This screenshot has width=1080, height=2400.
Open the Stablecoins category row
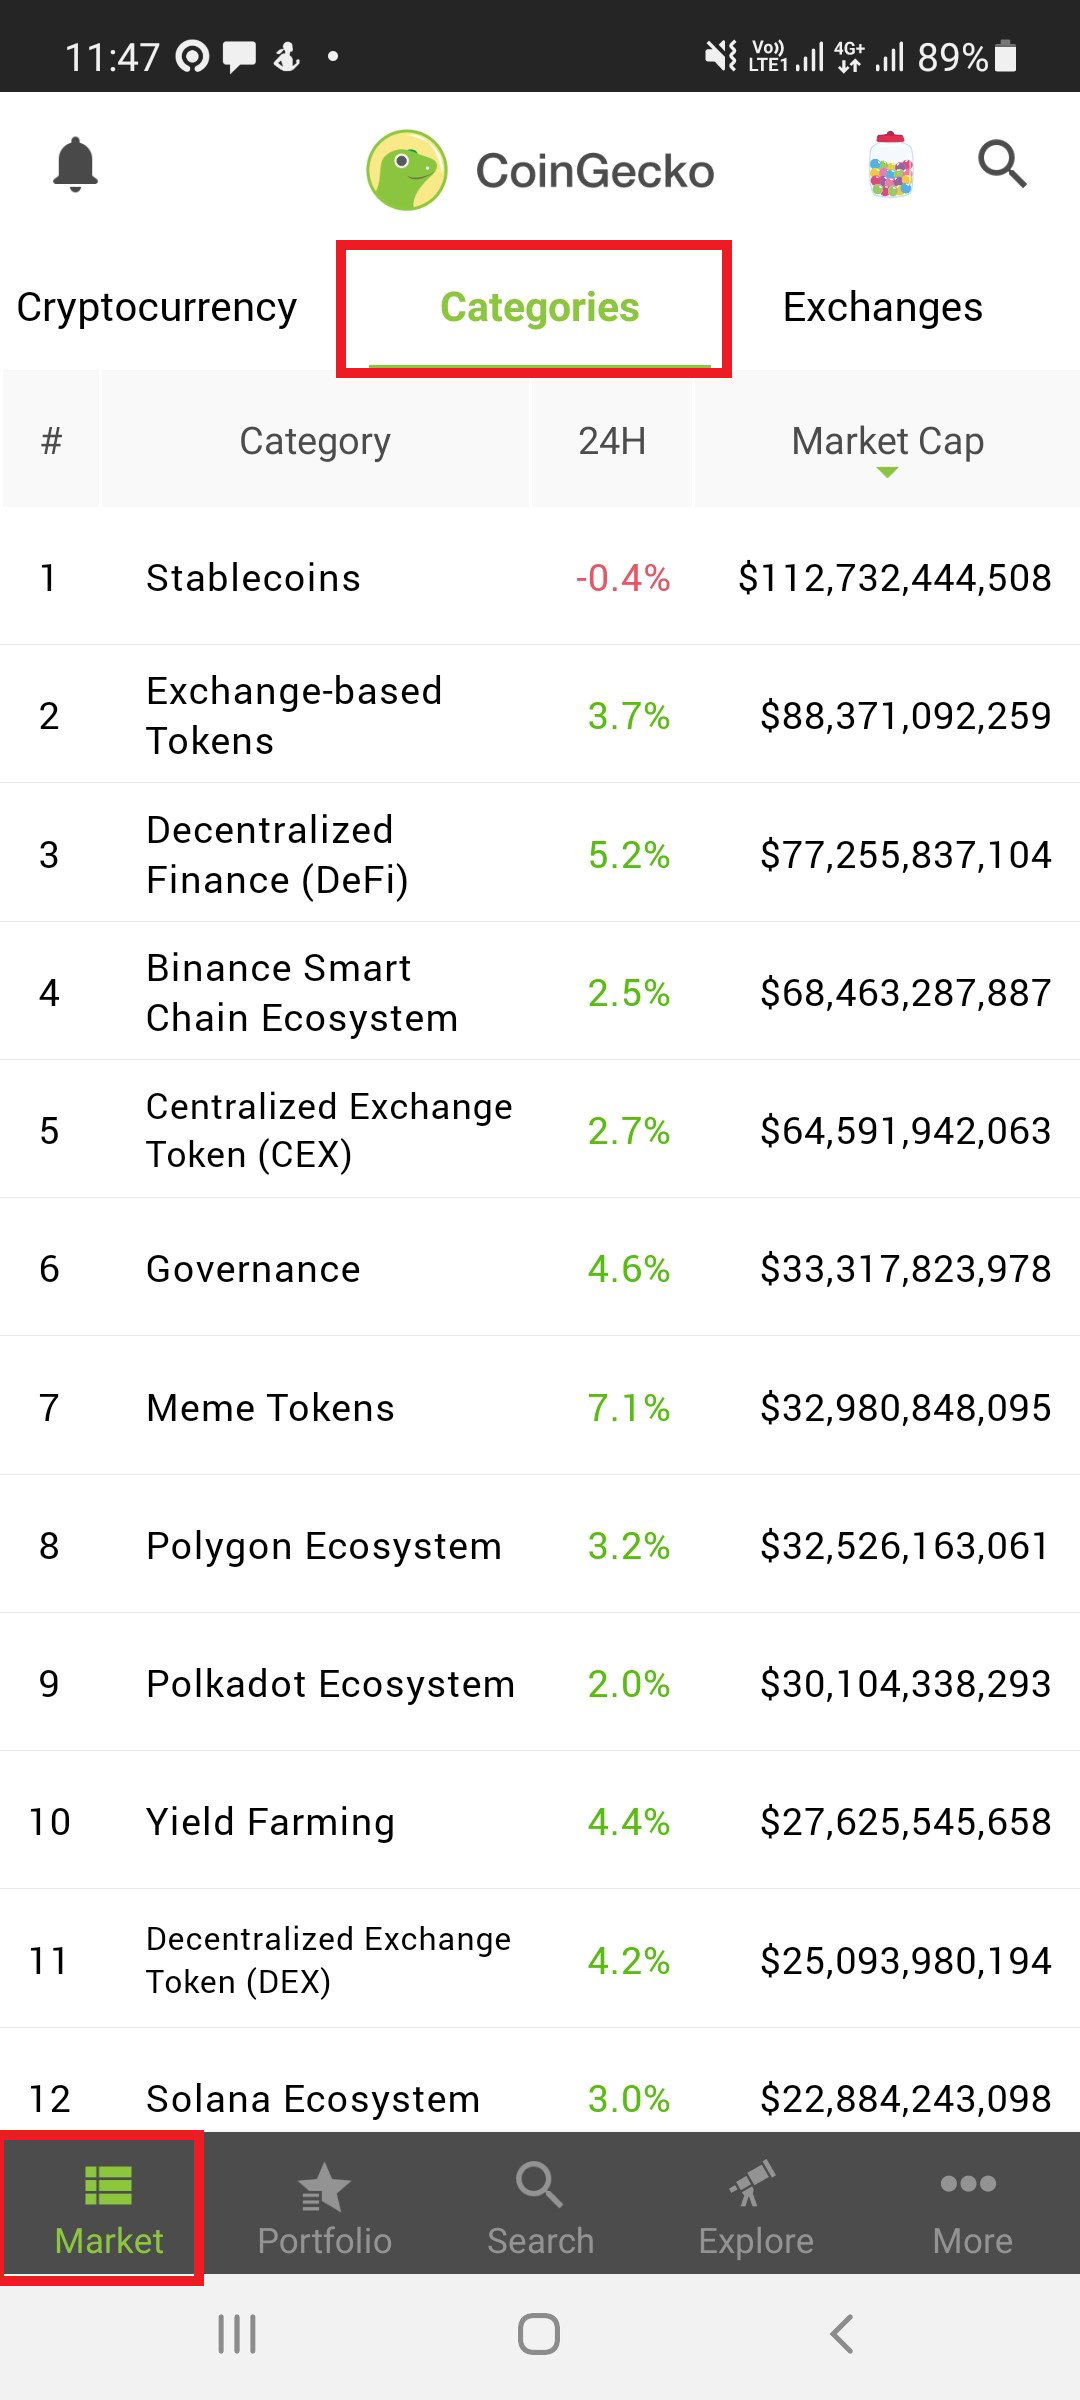coord(540,577)
